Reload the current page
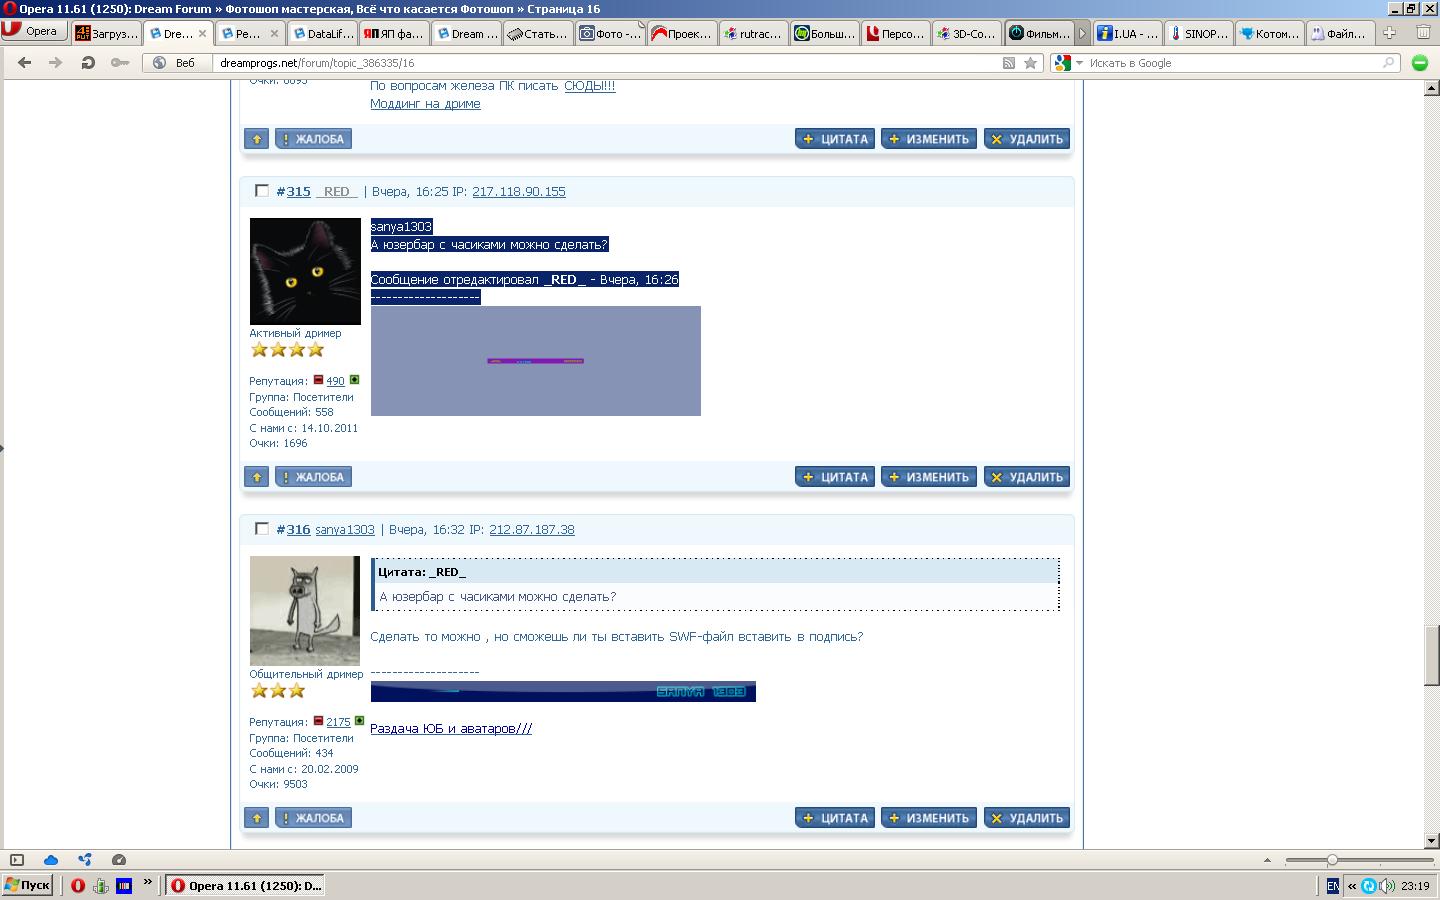Viewport: 1440px width, 900px height. click(88, 62)
